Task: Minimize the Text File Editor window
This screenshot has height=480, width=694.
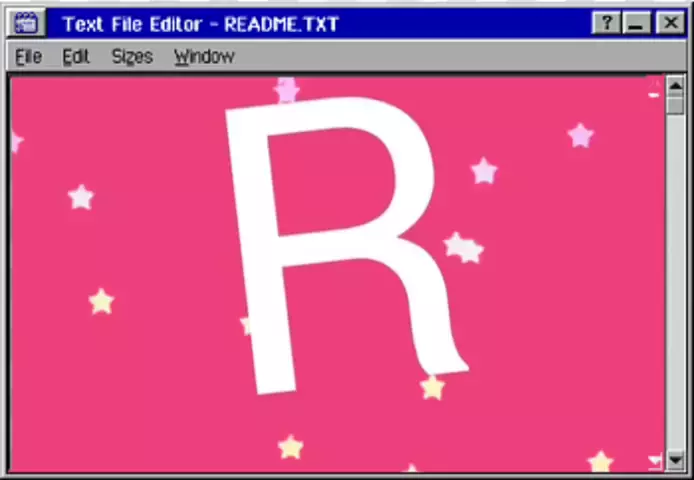Action: pos(638,23)
